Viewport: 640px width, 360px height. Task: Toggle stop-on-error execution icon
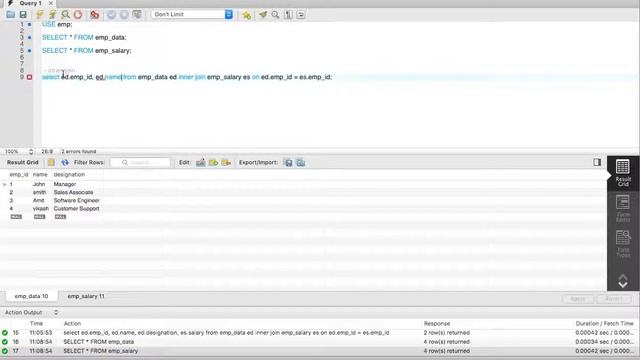[x=95, y=15]
